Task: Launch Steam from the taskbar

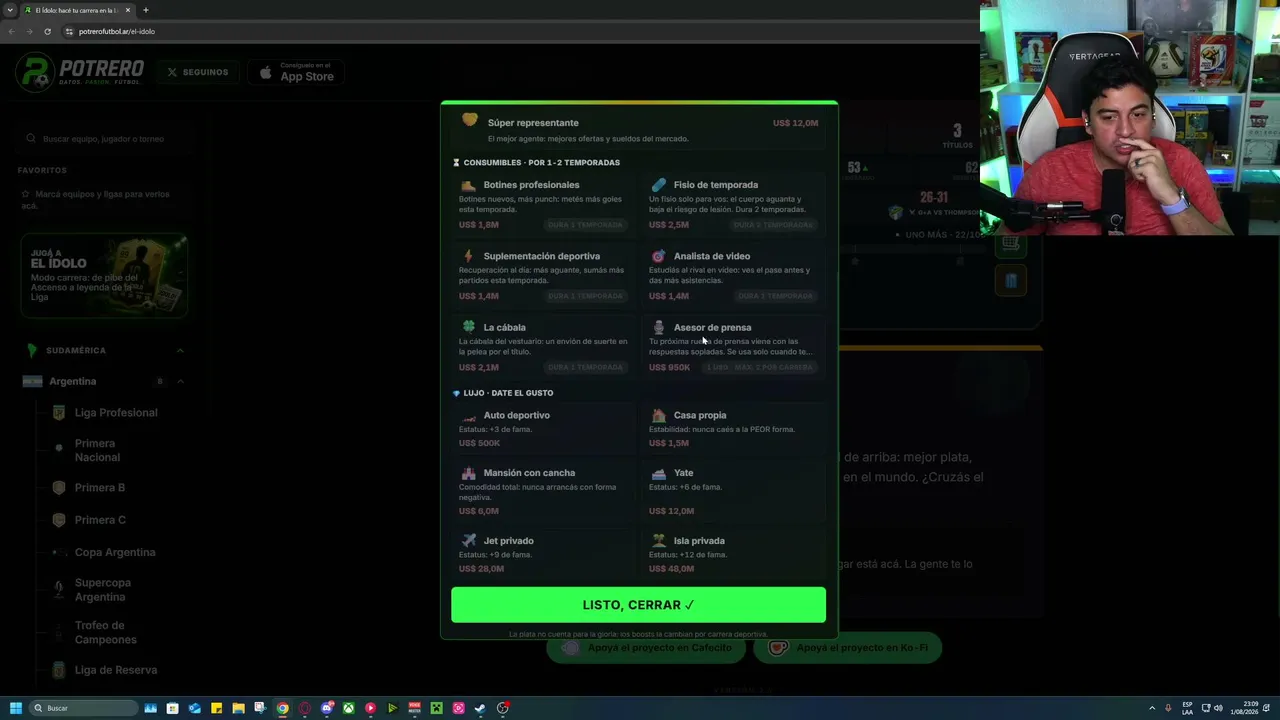Action: [480, 708]
